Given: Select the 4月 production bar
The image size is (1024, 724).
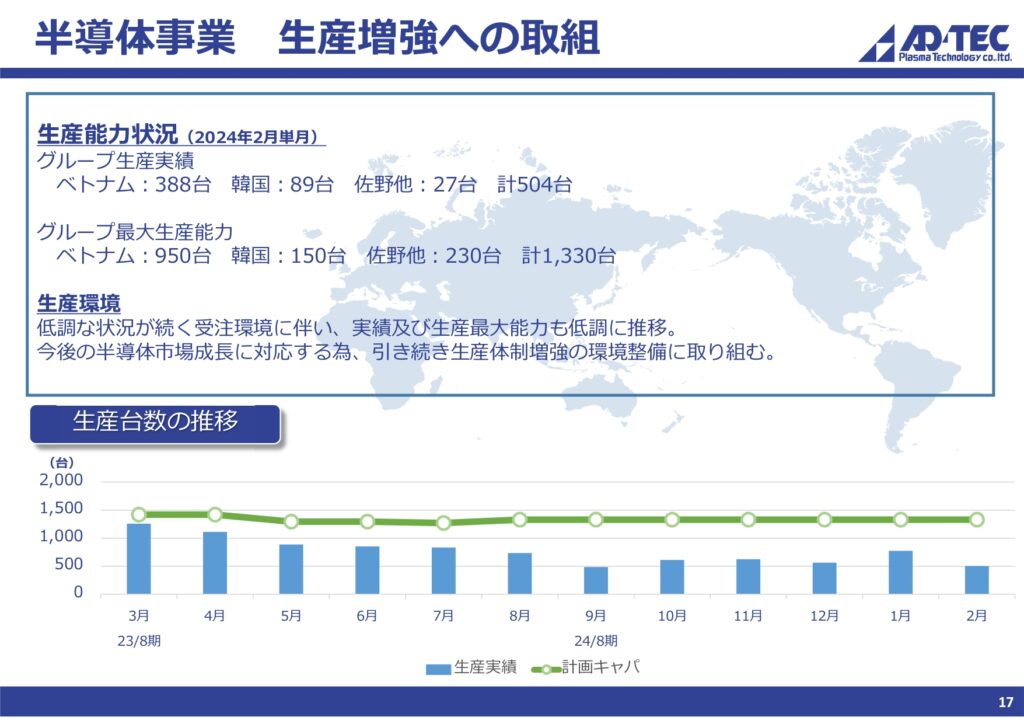Looking at the screenshot, I should click(215, 563).
